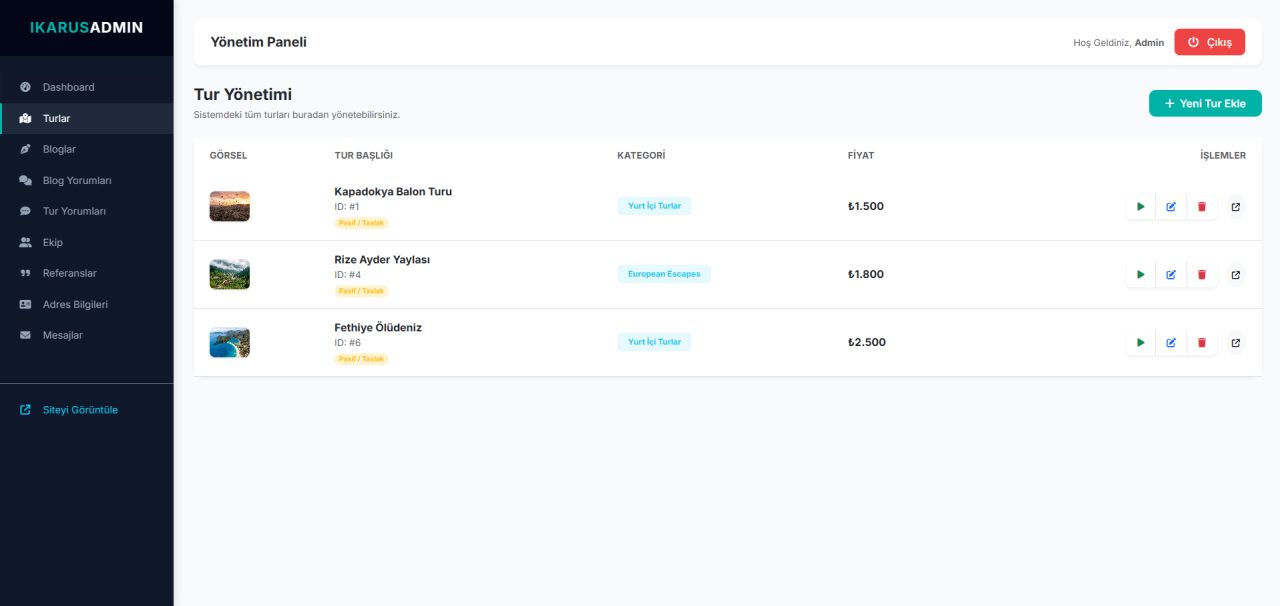Viewport: 1280px width, 606px height.
Task: Open Referanslar page
Action: [x=87, y=273]
